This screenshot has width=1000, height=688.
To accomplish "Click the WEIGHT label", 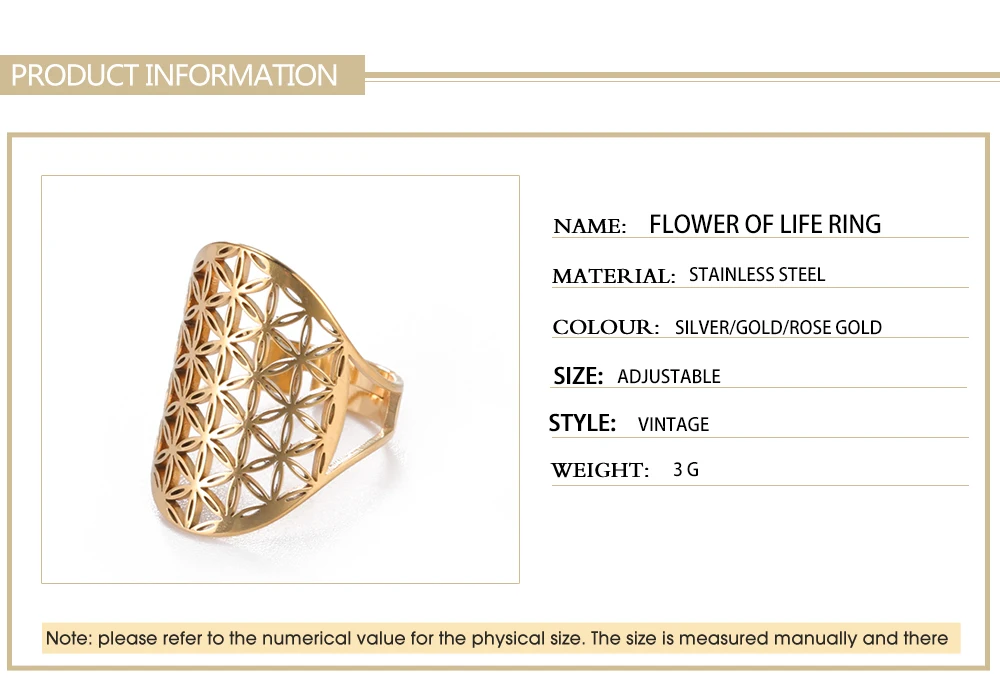I will (600, 470).
